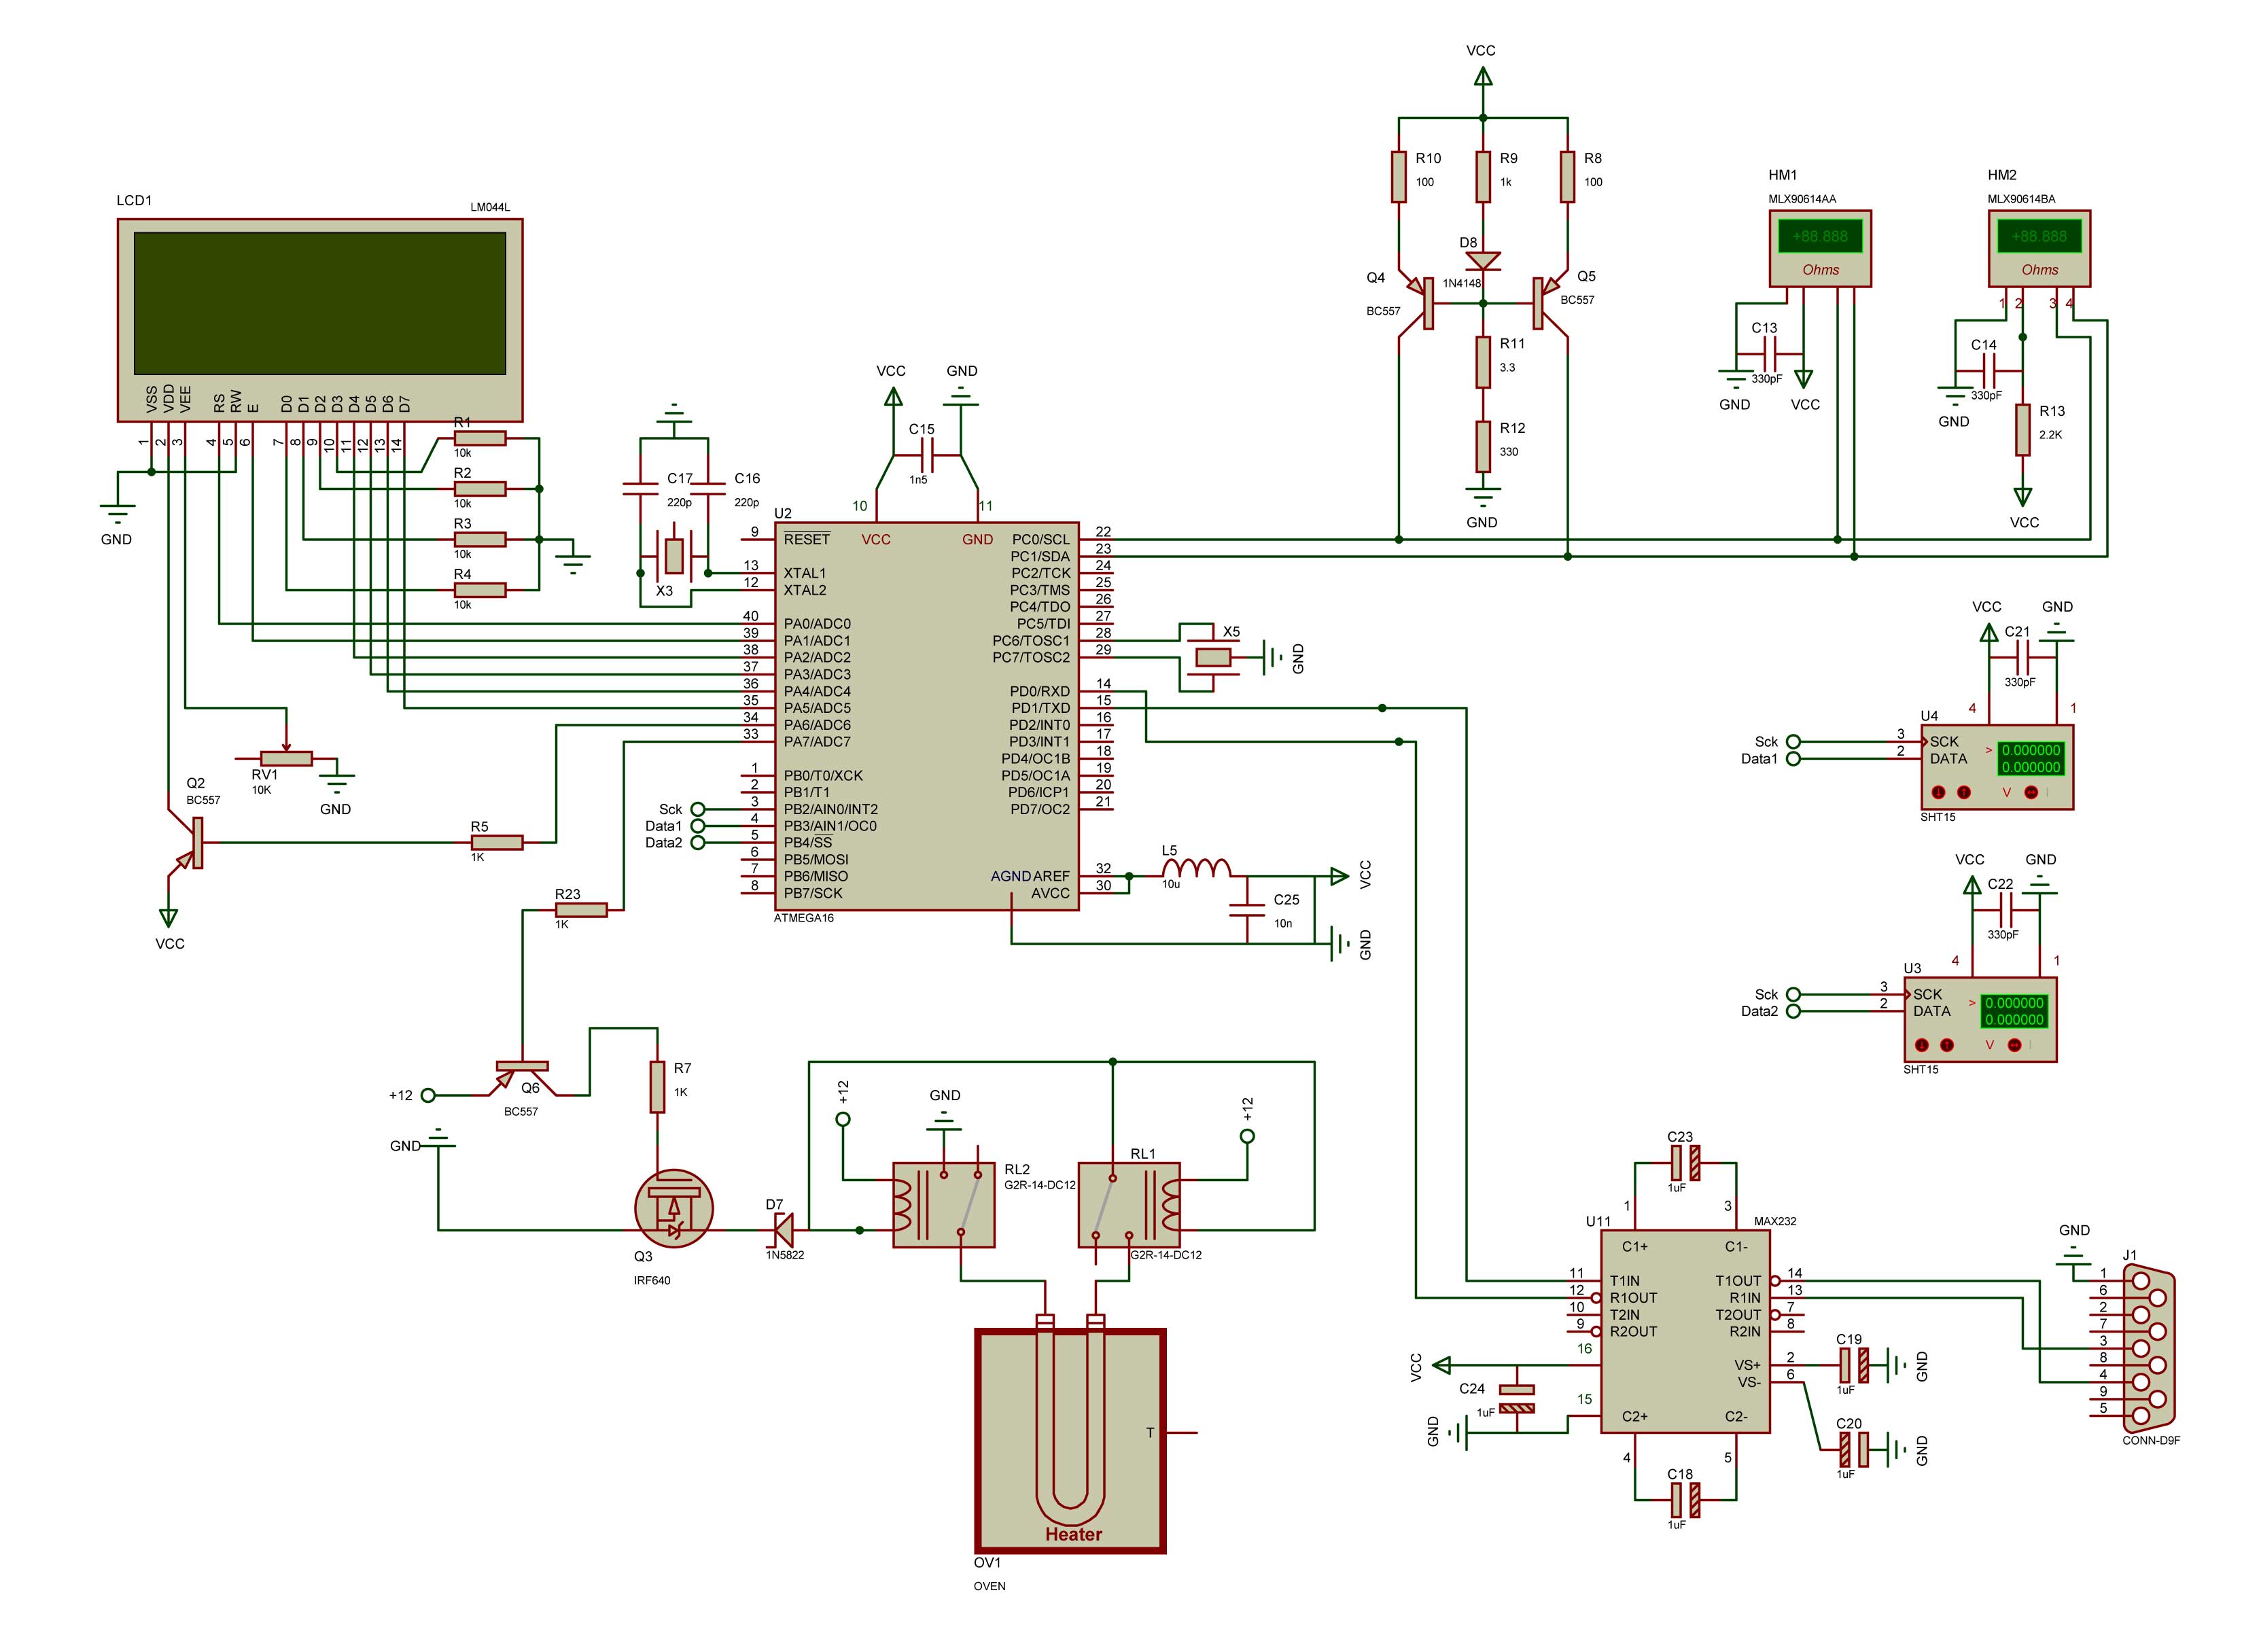Click MOSFET Q3 IRF640 symbol
This screenshot has height=1652, width=2242.
674,1208
